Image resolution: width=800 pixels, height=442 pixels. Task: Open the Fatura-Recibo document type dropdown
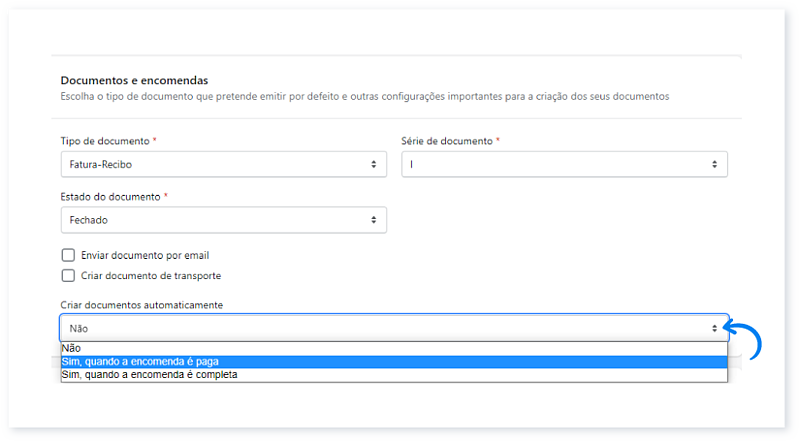(x=223, y=164)
